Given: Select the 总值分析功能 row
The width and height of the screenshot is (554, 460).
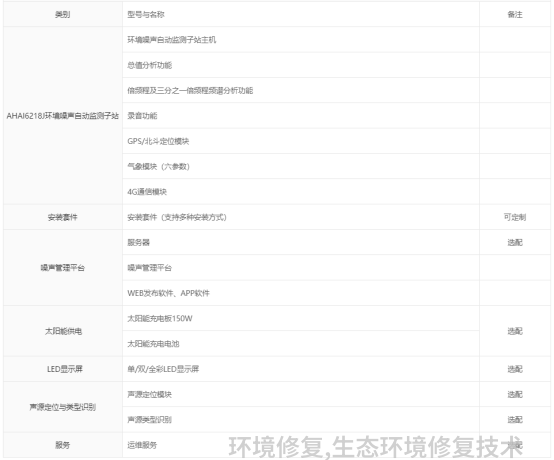Looking at the screenshot, I should click(301, 65).
